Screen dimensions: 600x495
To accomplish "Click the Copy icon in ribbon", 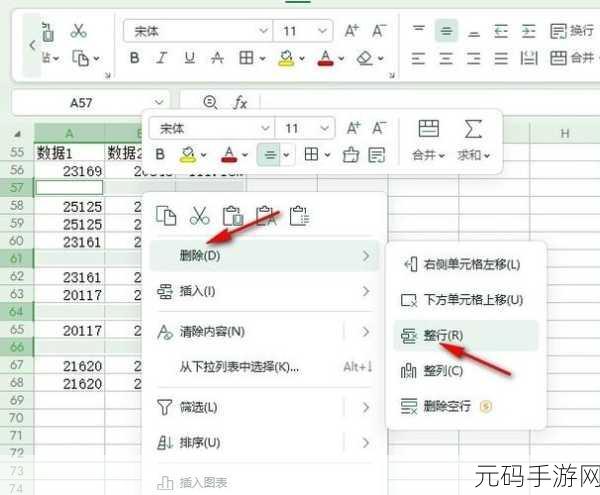I will pyautogui.click(x=81, y=58).
